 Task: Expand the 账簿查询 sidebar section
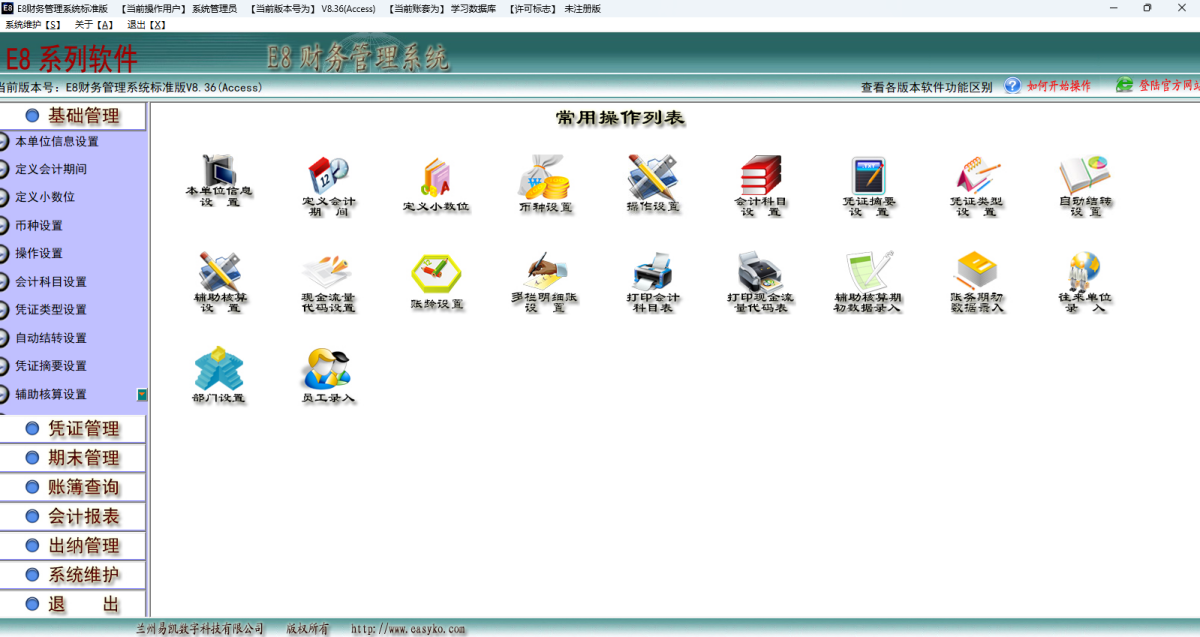74,488
